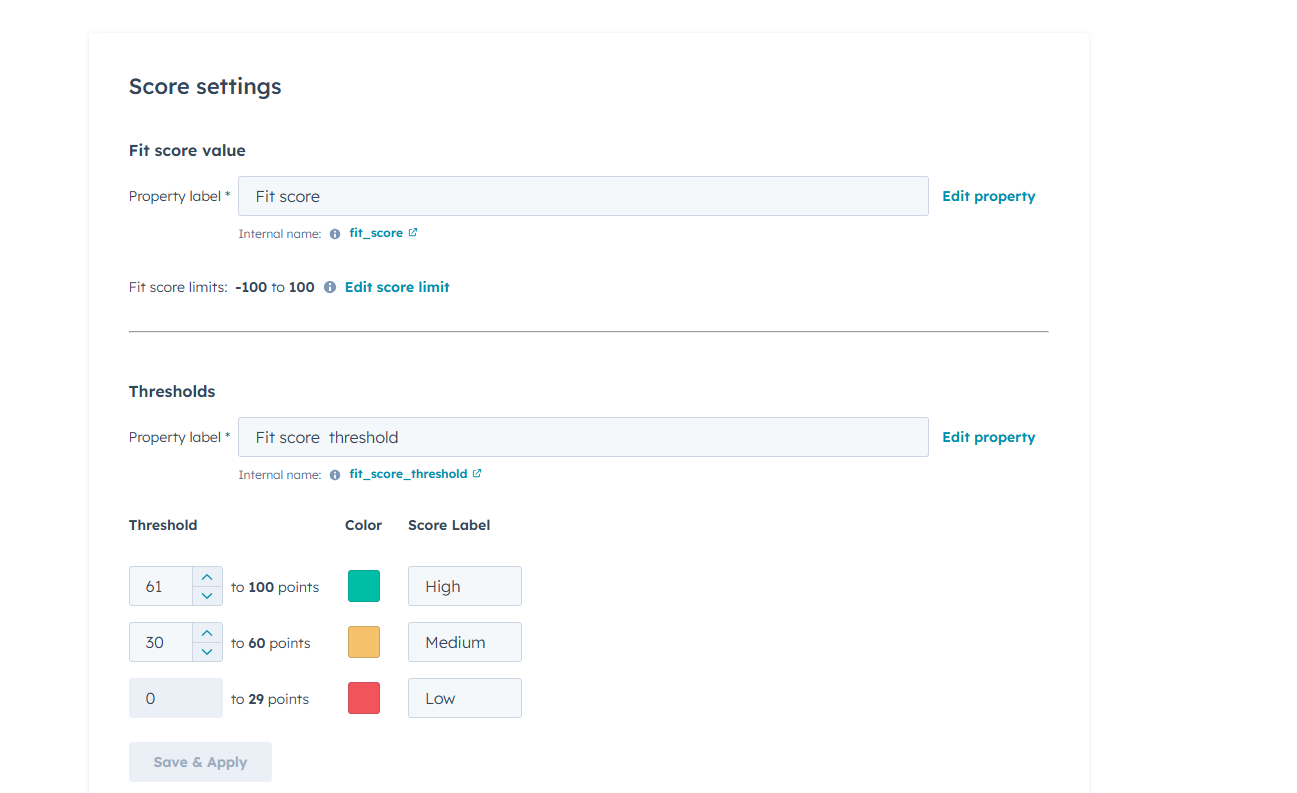The height and width of the screenshot is (793, 1297).
Task: Click the threshold field showing 30
Action: [161, 642]
